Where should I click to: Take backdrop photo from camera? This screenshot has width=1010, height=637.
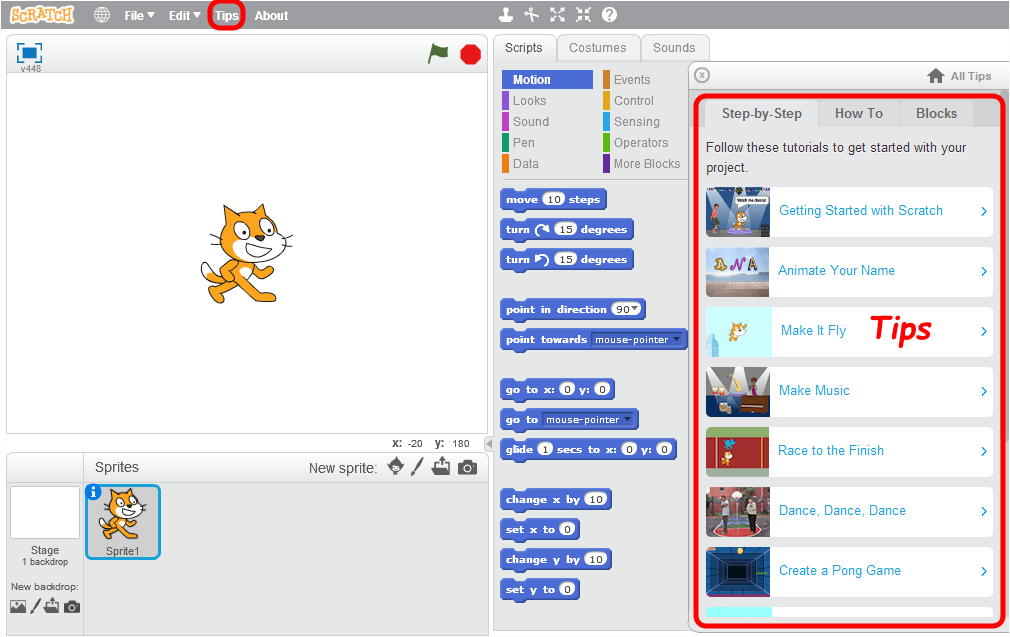click(72, 607)
